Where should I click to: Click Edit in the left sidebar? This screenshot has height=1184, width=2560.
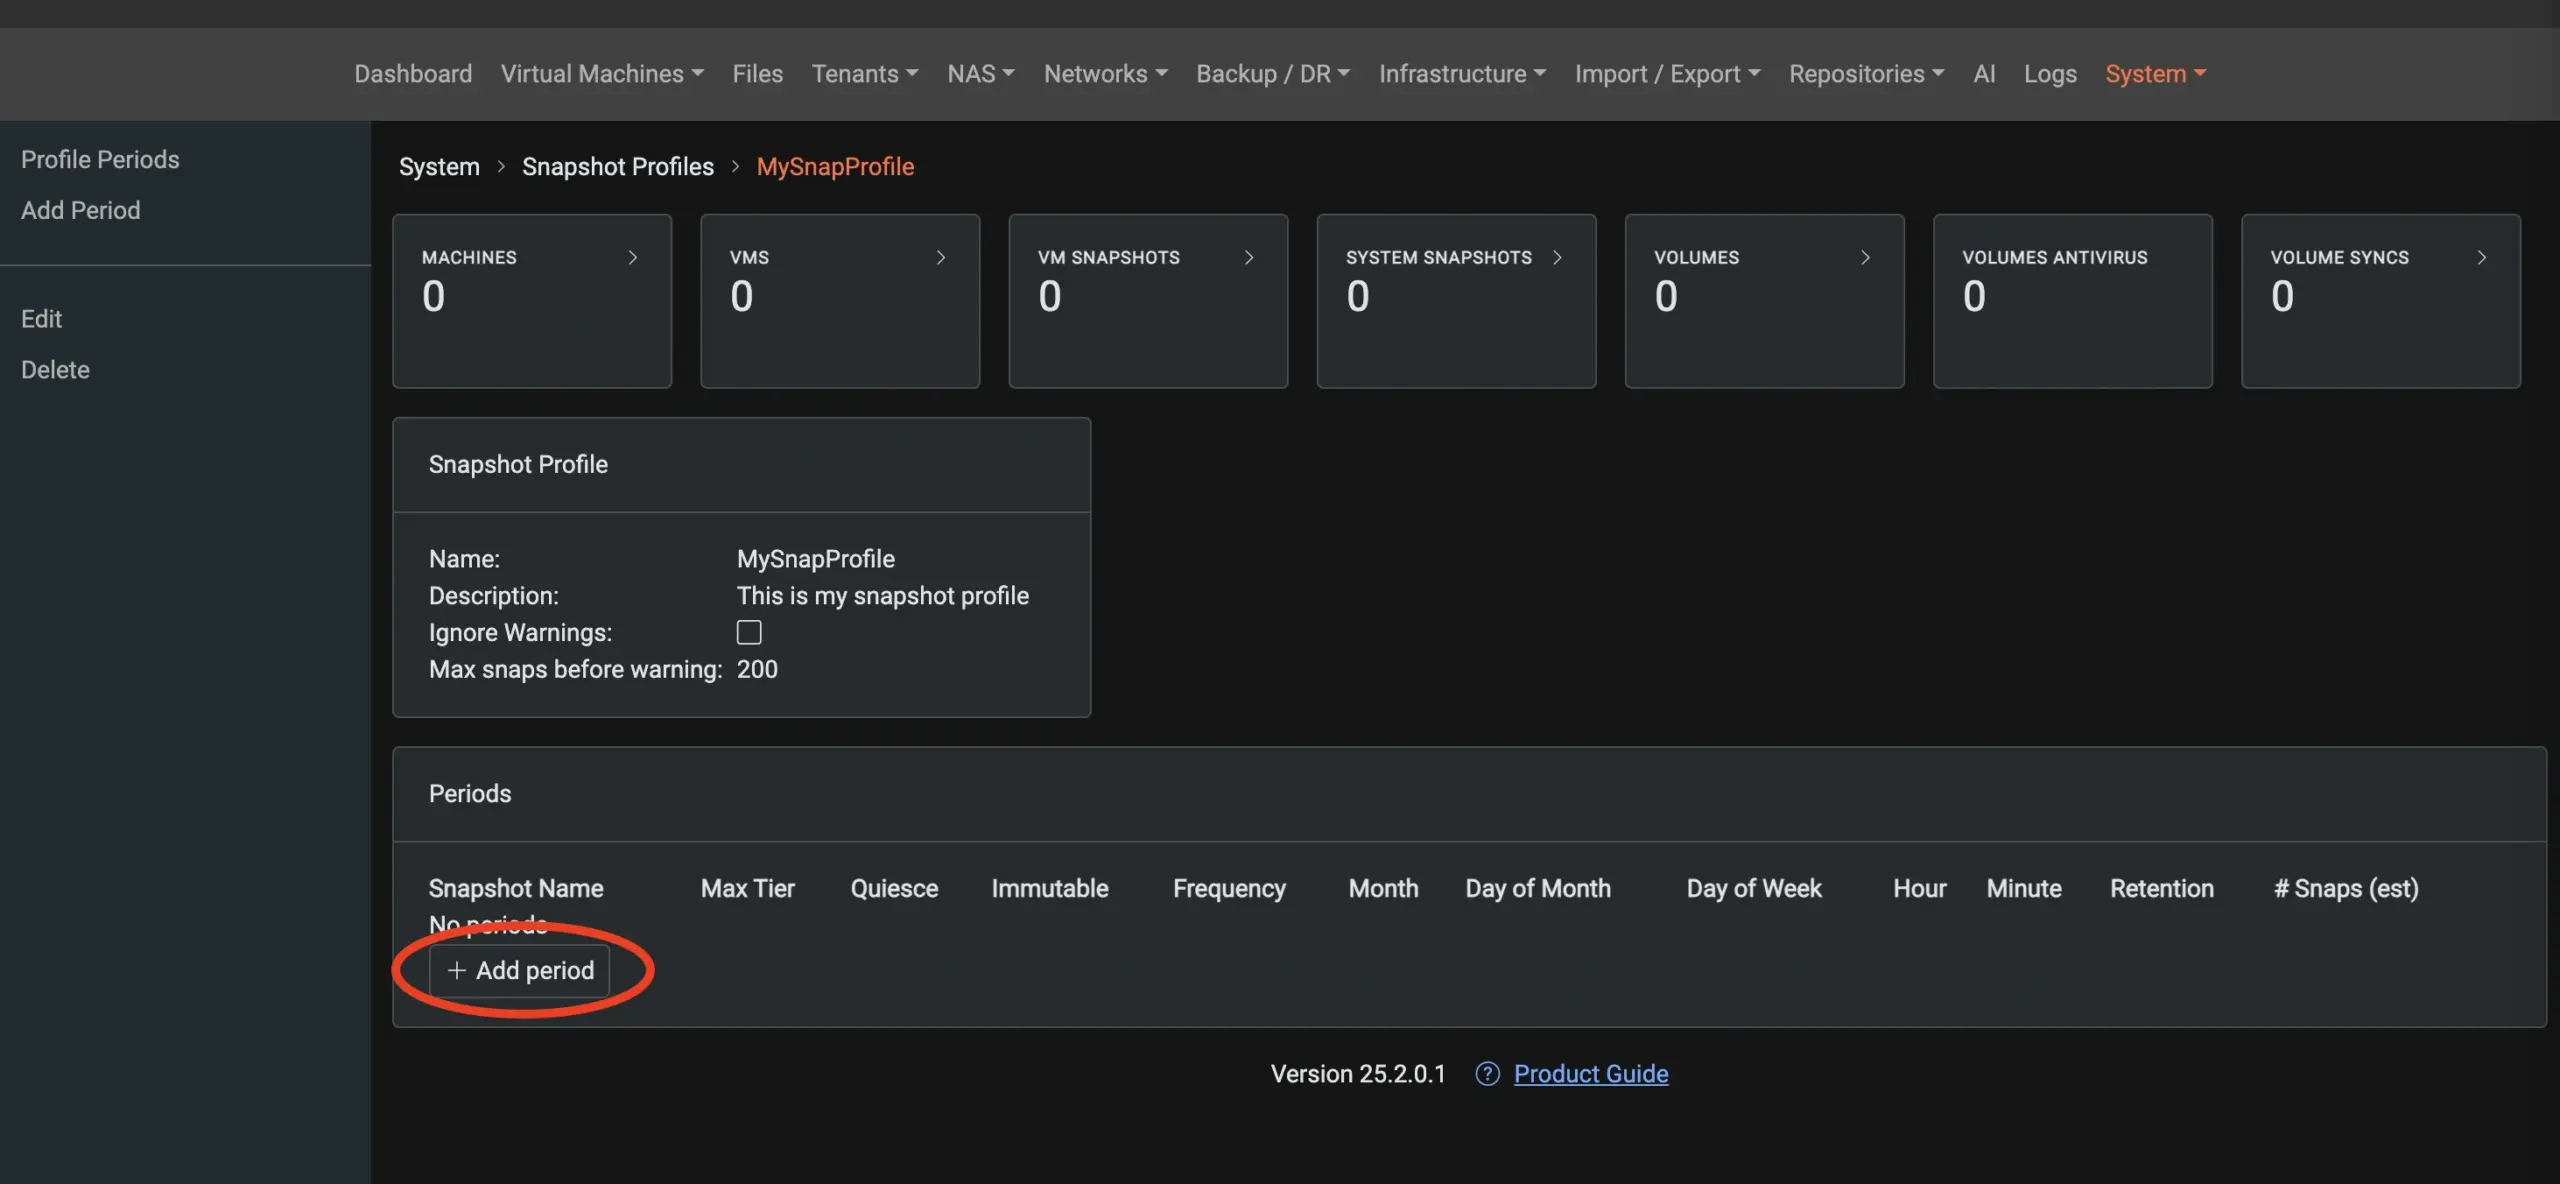pos(41,319)
